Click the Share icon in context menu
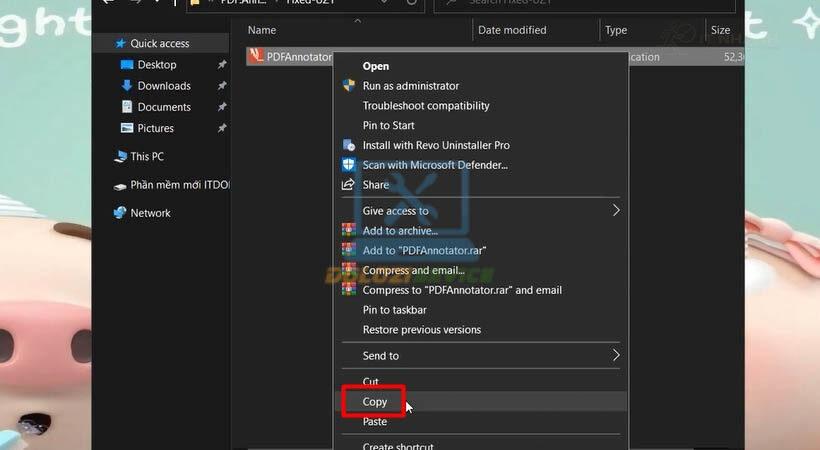Image resolution: width=820 pixels, height=450 pixels. pos(348,185)
